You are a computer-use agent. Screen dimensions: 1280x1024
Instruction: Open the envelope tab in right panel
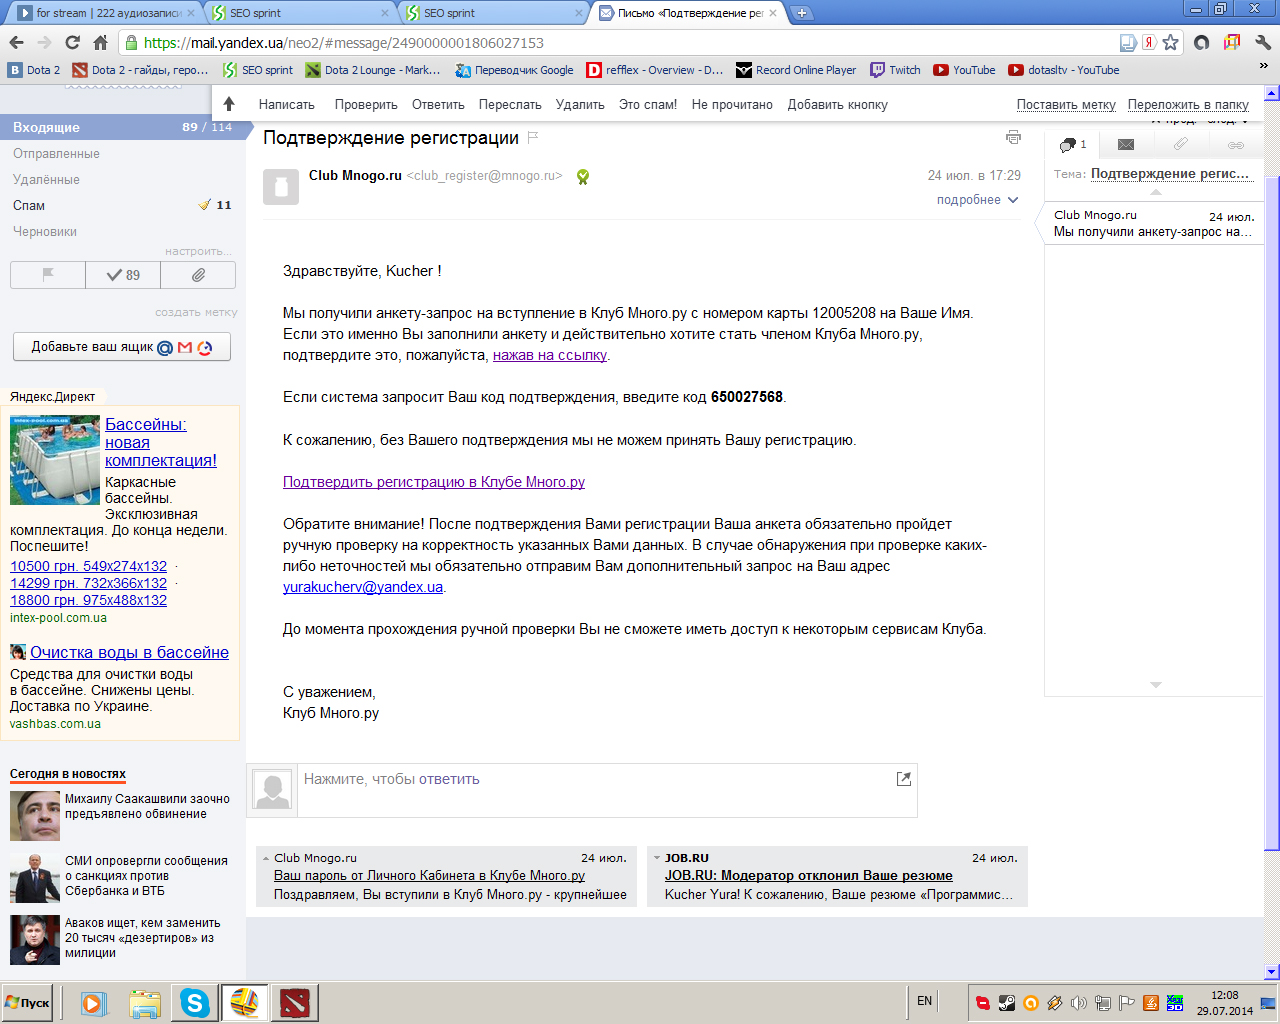coord(1125,145)
